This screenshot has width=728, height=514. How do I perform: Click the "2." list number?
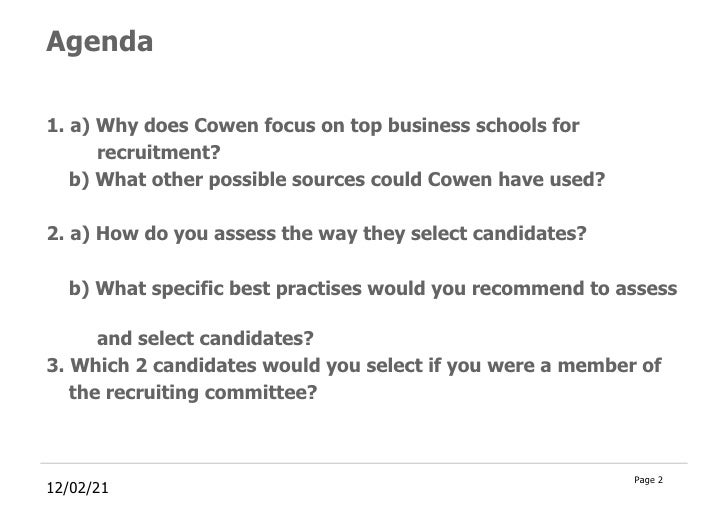click(55, 234)
